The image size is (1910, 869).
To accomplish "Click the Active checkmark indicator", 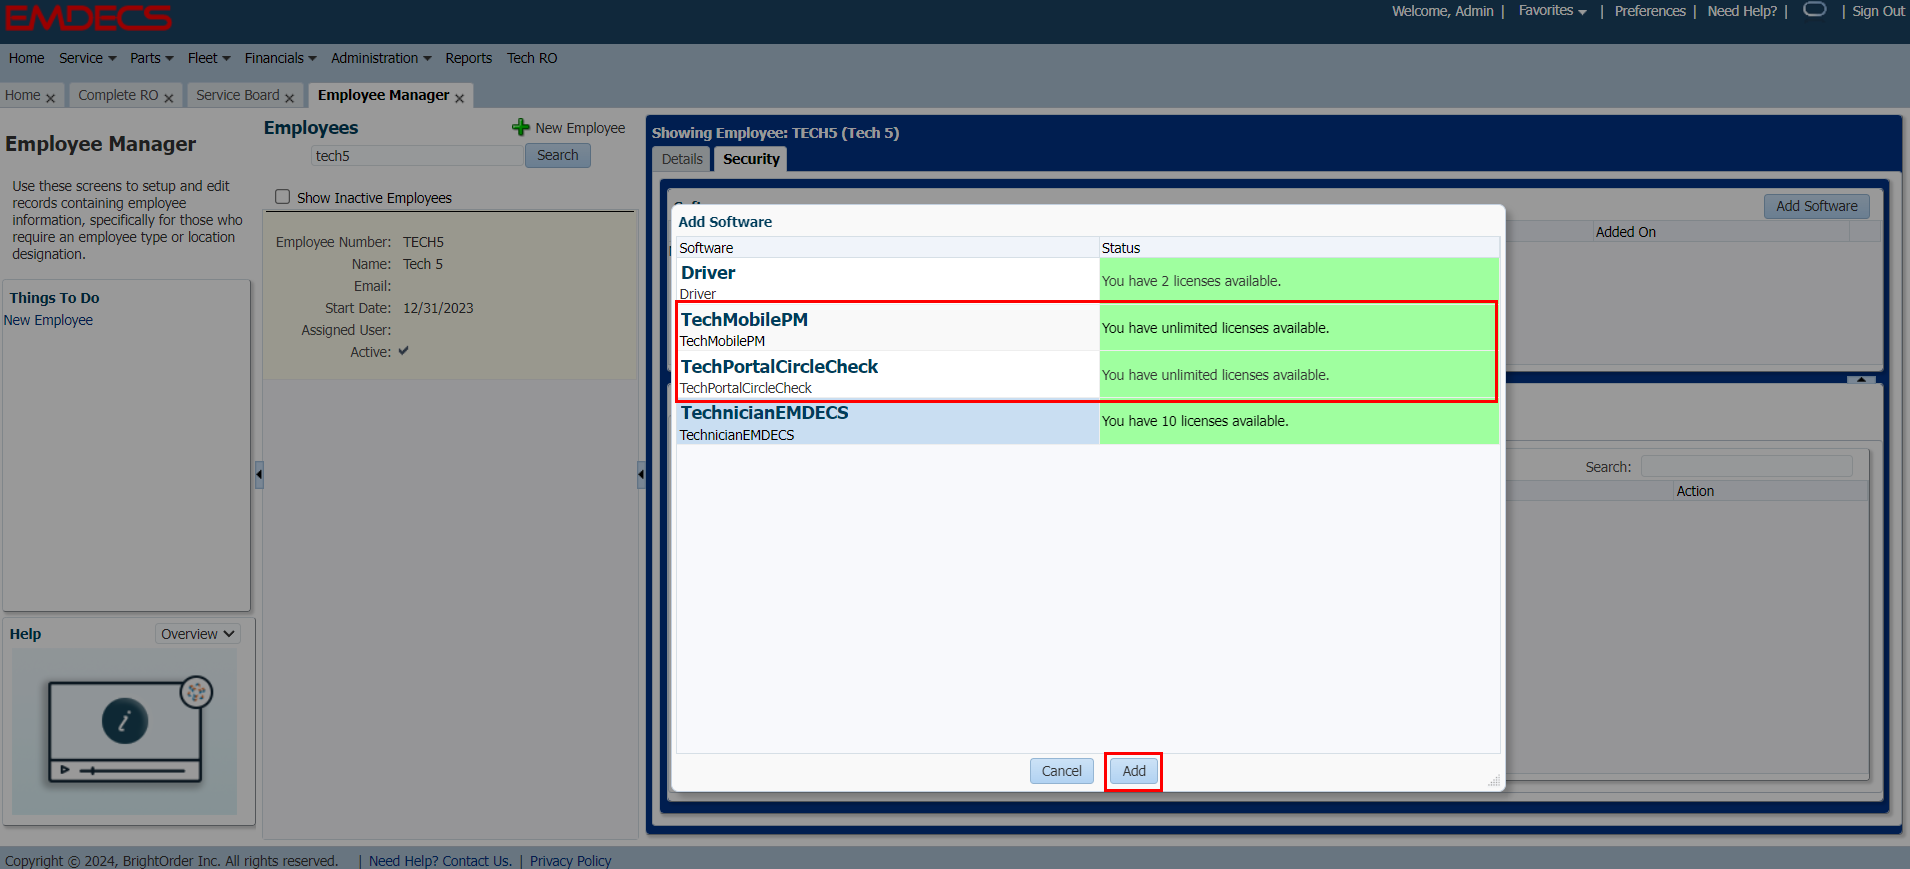I will pyautogui.click(x=403, y=351).
